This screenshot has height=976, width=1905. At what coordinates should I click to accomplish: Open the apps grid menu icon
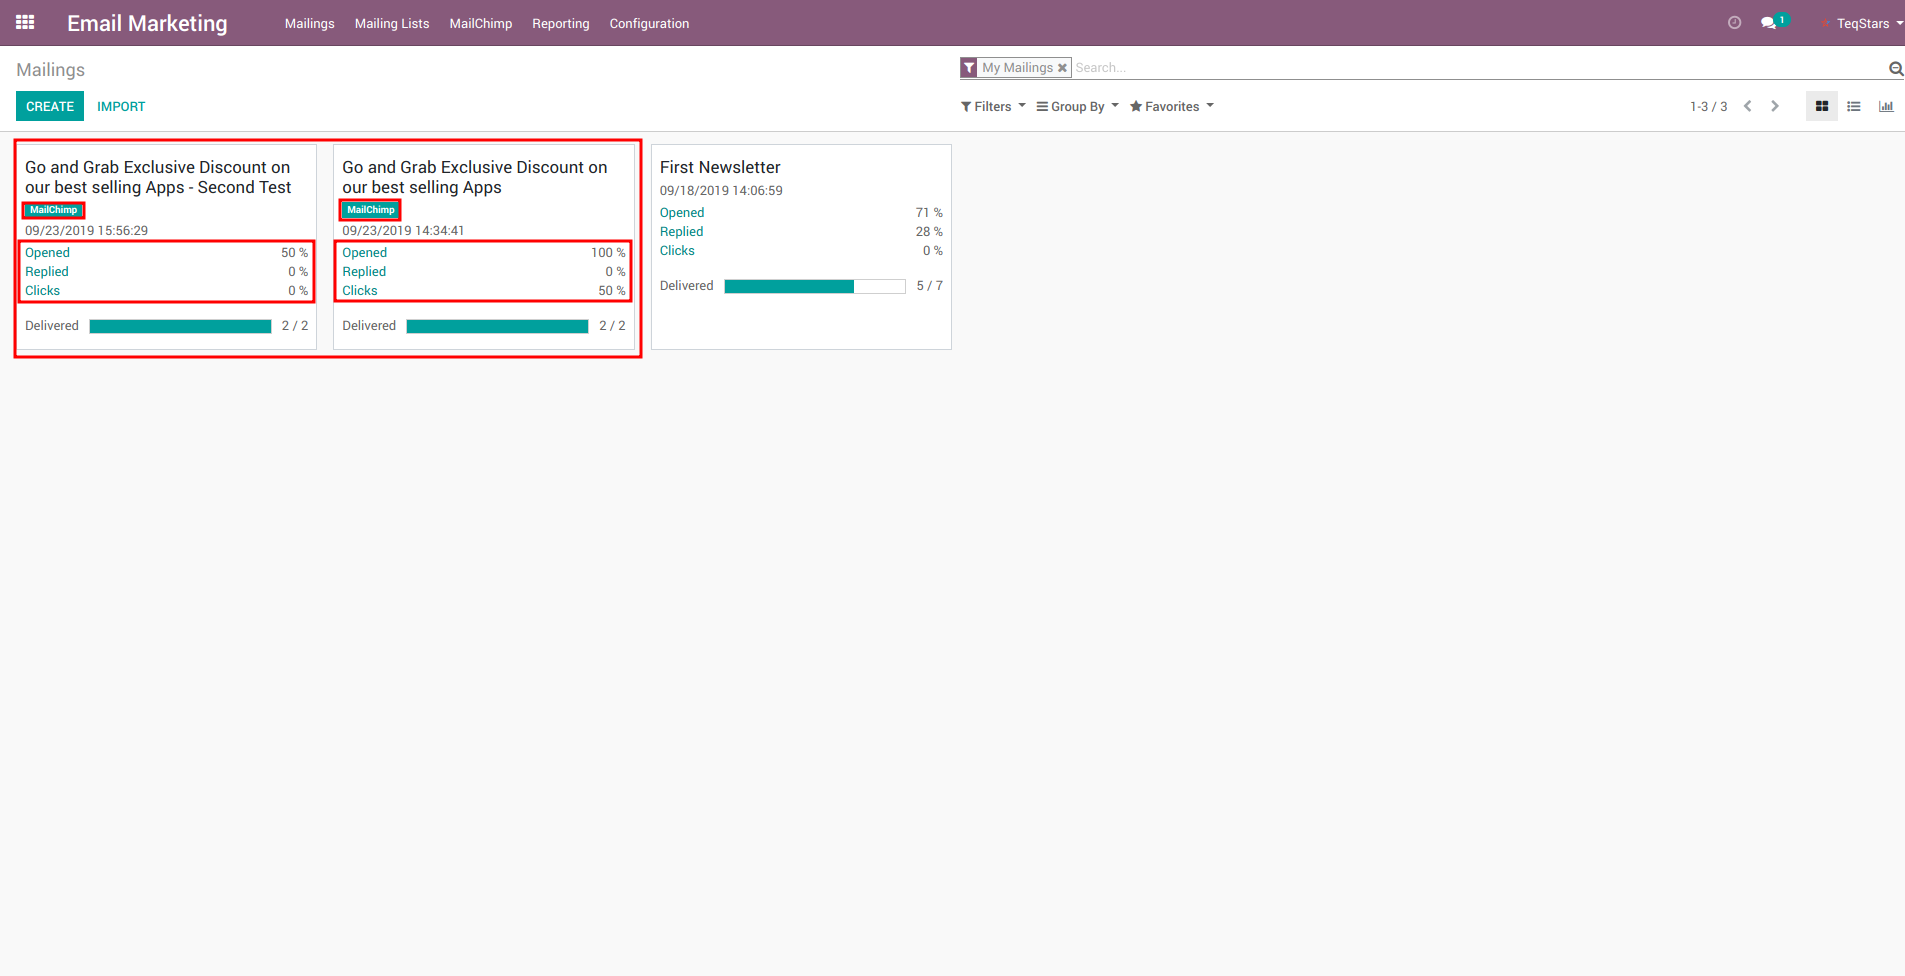pos(25,22)
